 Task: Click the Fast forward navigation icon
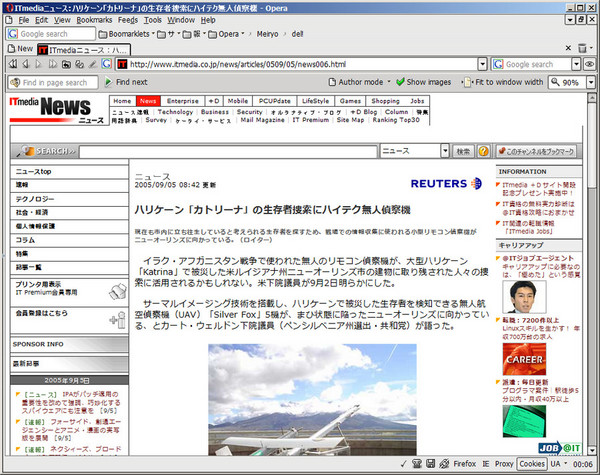(x=52, y=64)
